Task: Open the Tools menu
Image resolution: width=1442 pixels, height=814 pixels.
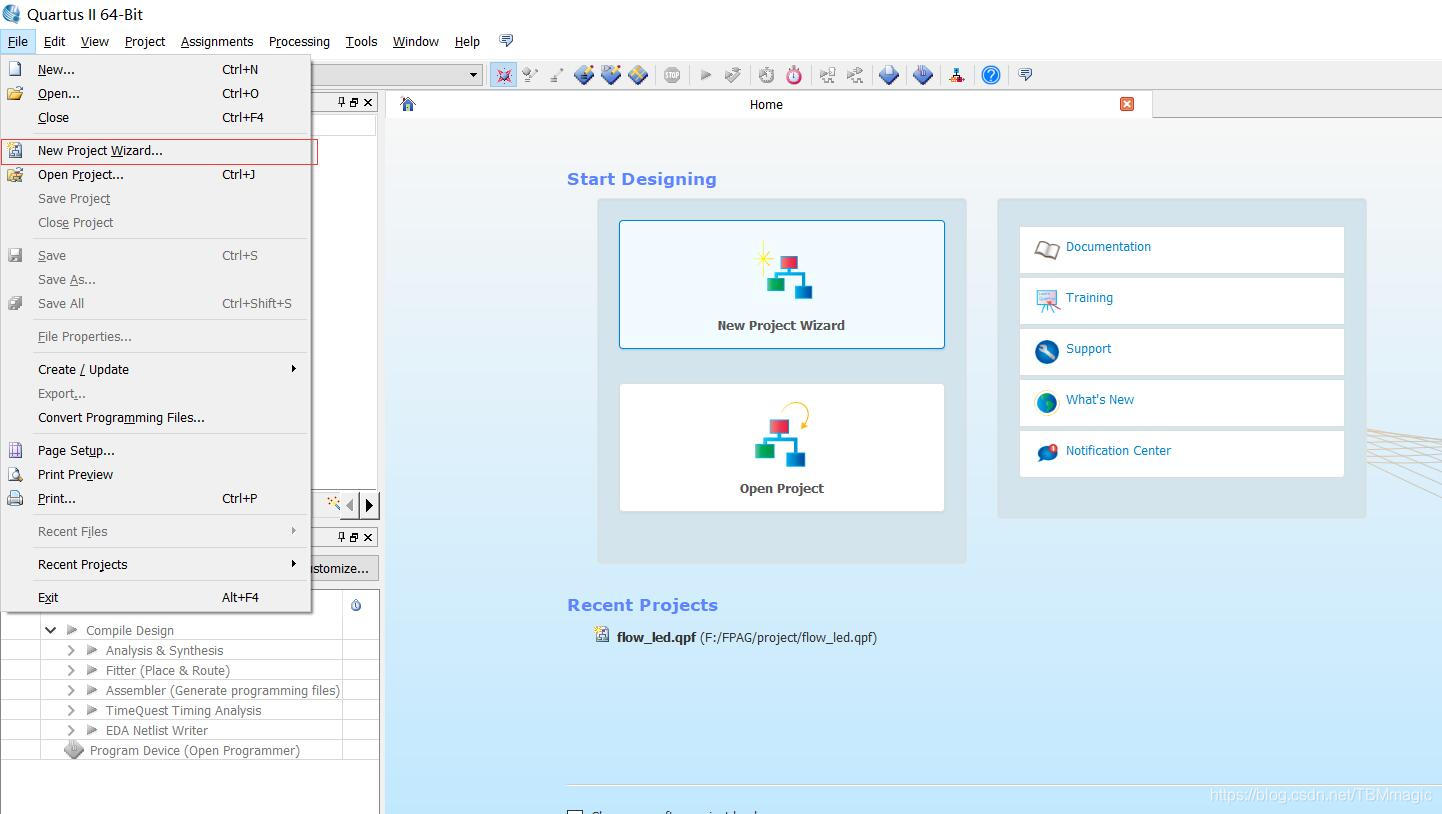Action: tap(361, 41)
